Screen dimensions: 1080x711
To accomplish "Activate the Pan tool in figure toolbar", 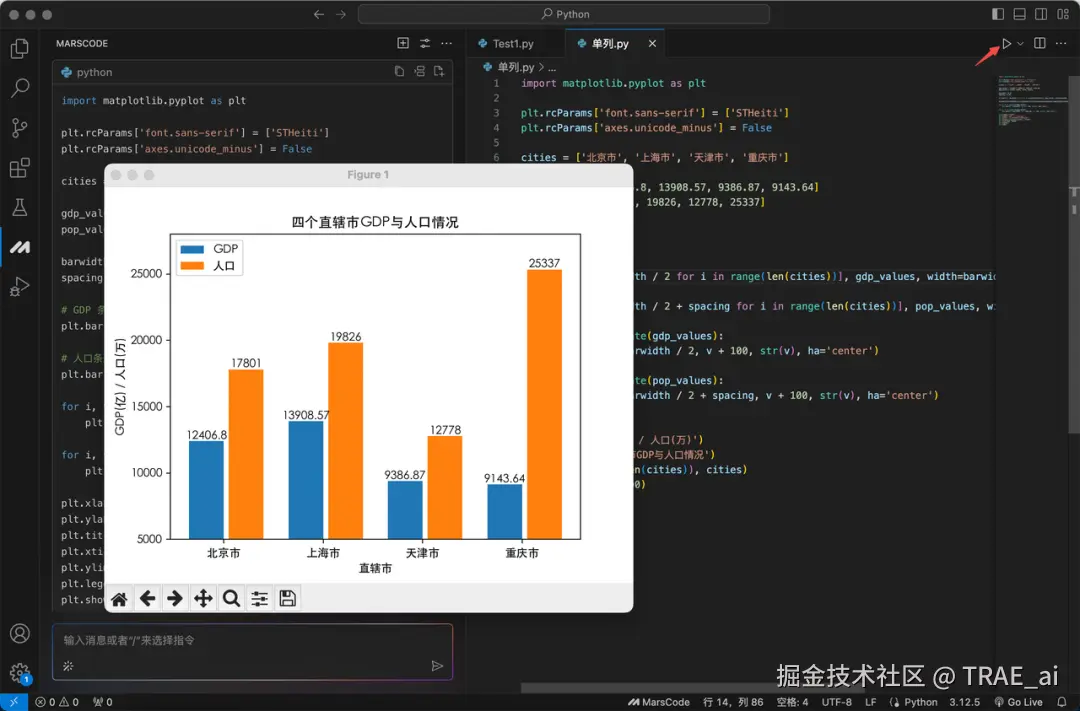I will [x=203, y=599].
